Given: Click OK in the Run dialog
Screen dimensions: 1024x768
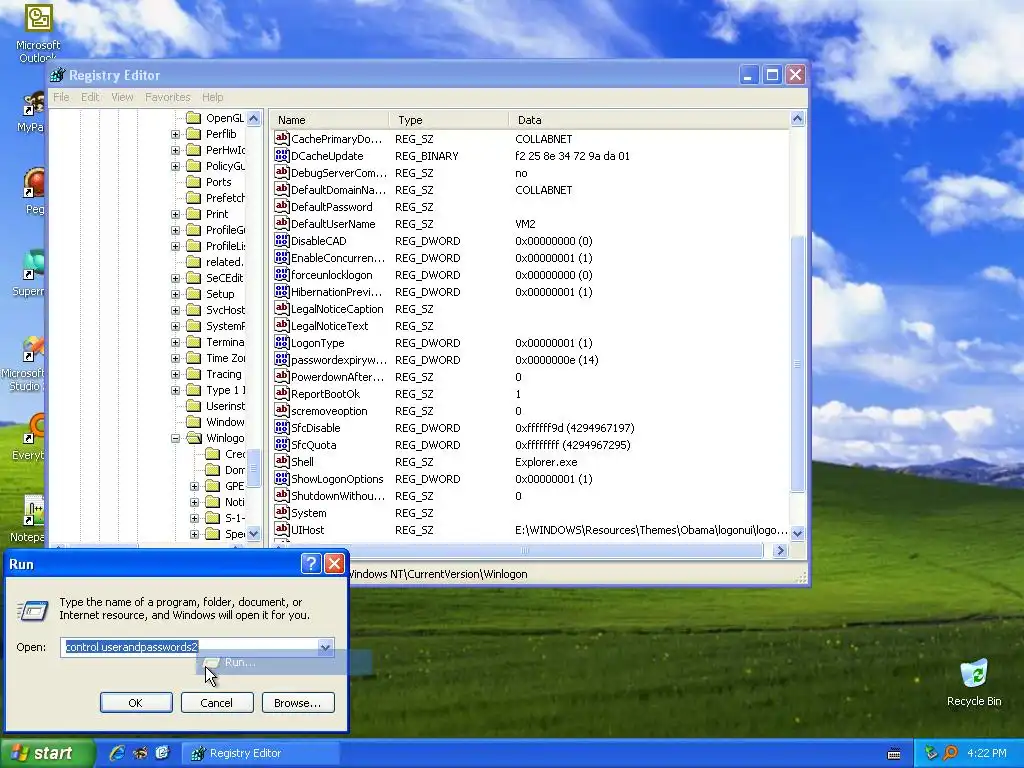Looking at the screenshot, I should 136,703.
